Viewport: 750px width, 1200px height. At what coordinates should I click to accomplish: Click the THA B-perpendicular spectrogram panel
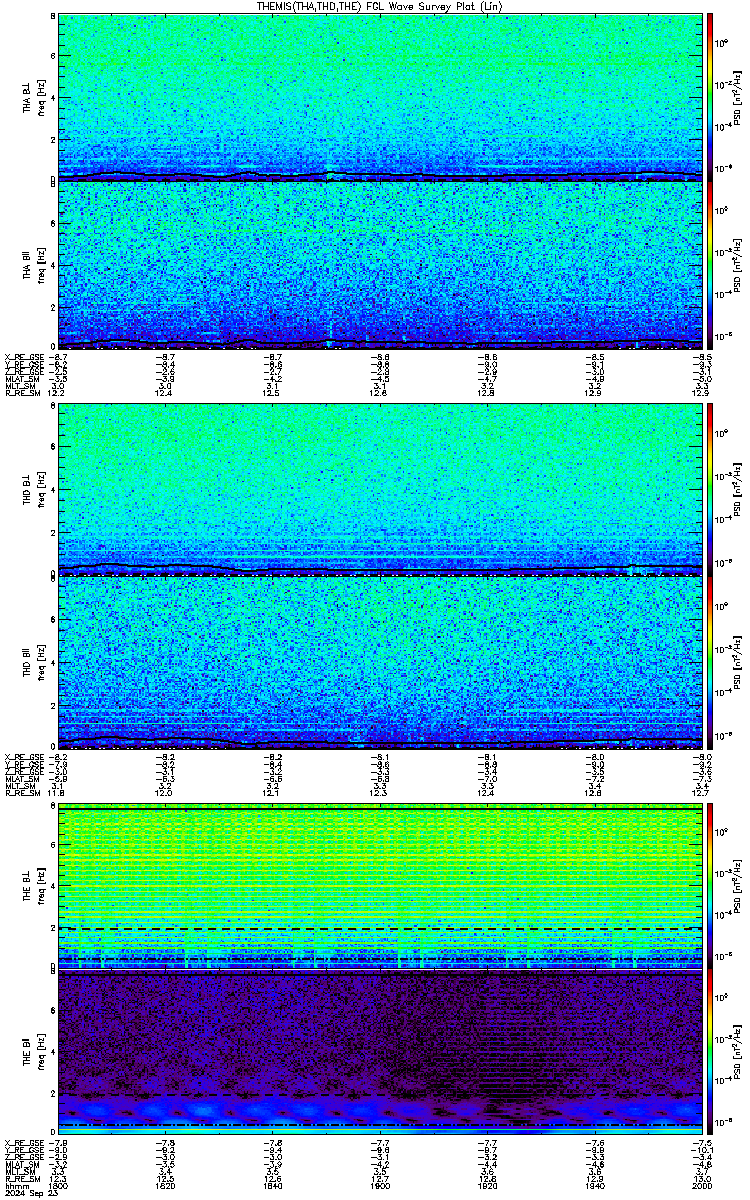tap(378, 97)
